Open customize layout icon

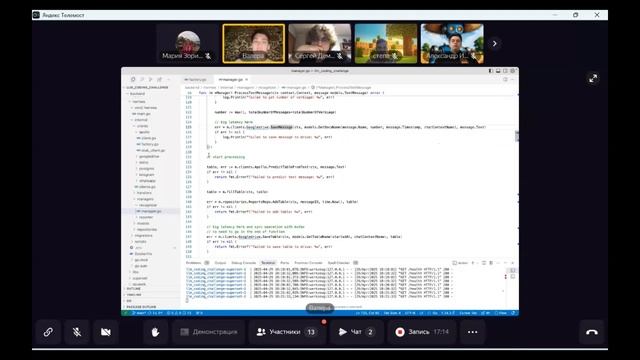pyautogui.click(x=513, y=71)
